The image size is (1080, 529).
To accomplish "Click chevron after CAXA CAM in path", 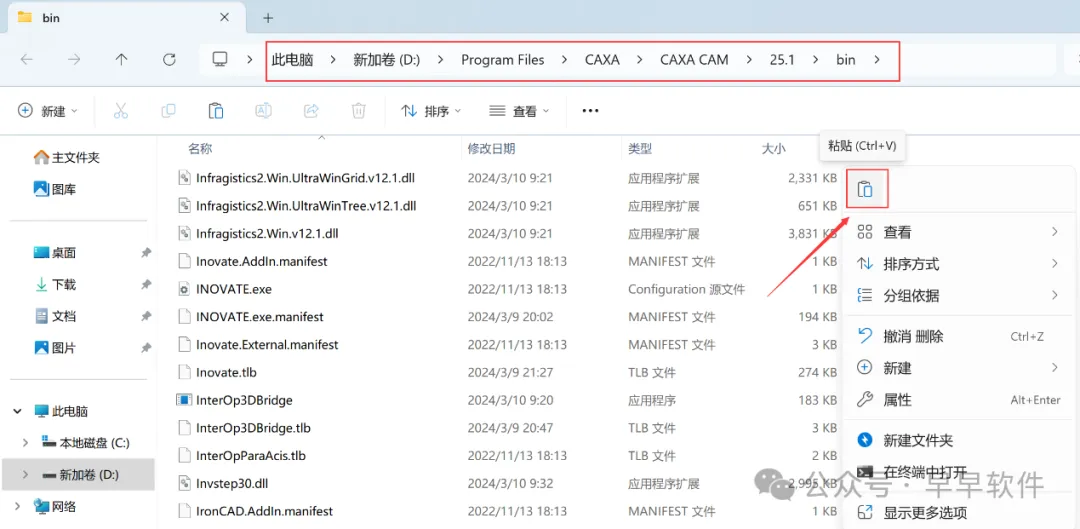I will click(x=749, y=60).
